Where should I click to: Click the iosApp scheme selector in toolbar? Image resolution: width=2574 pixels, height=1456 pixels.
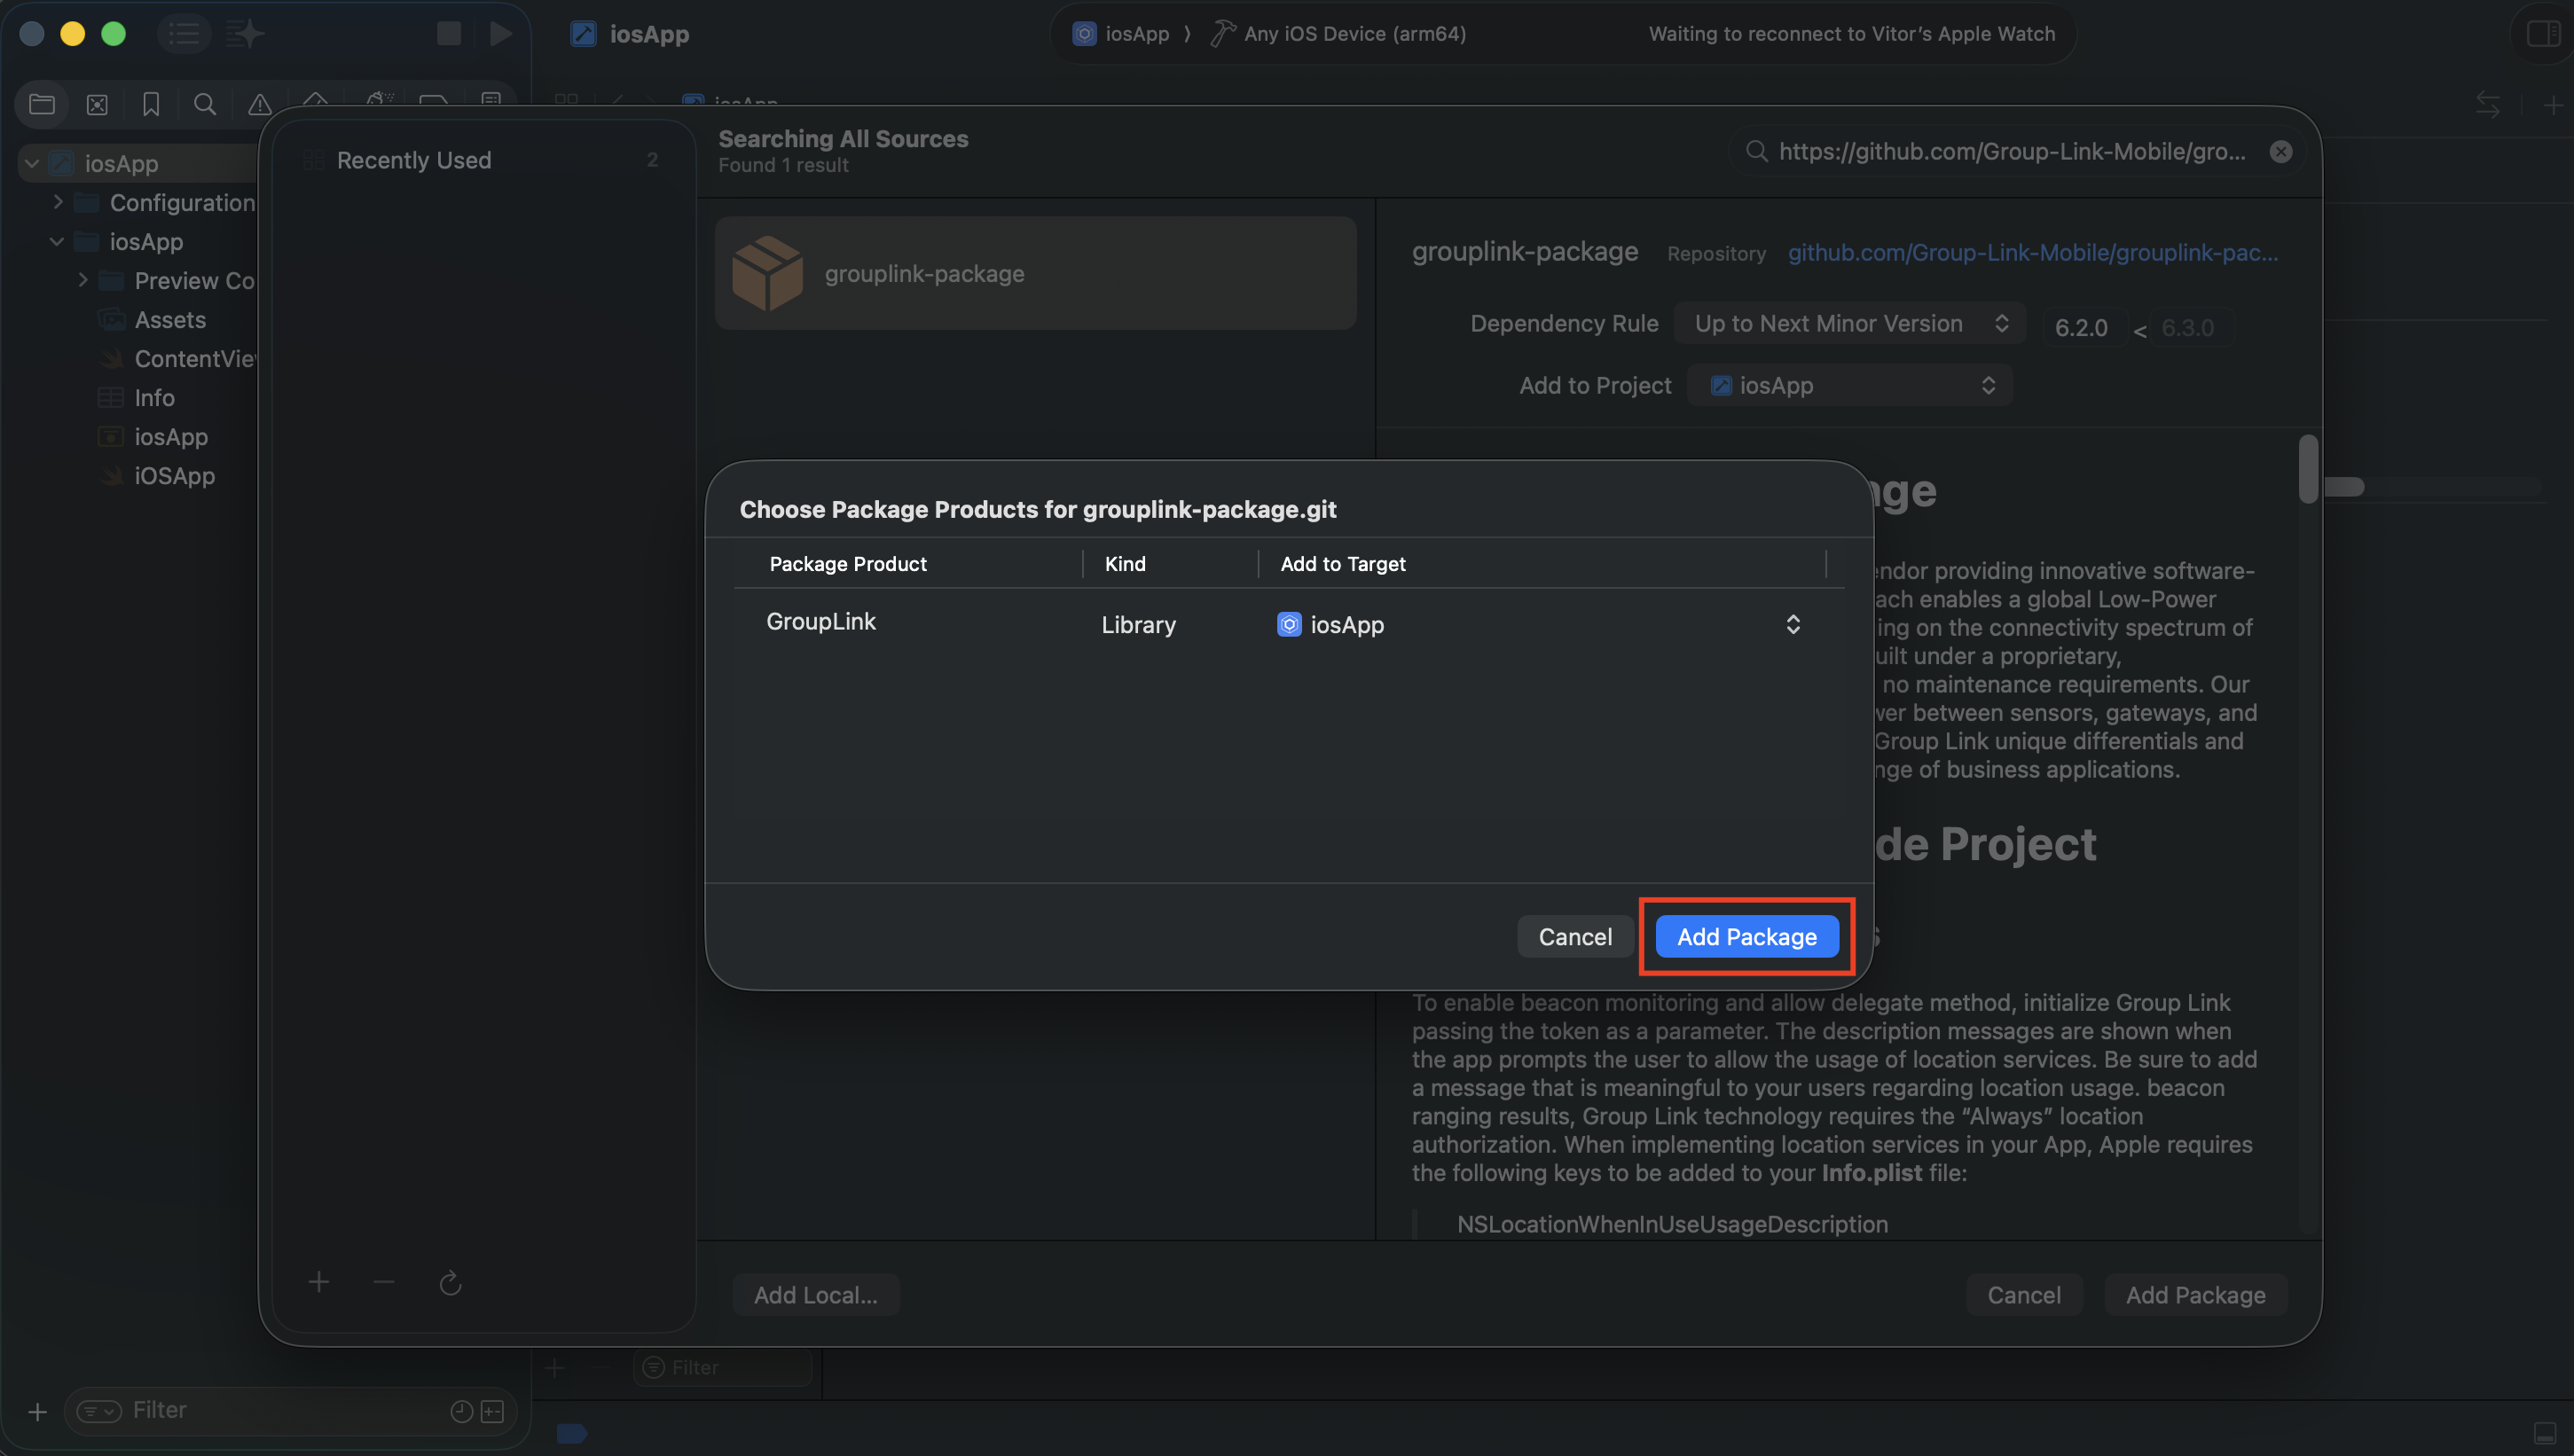pyautogui.click(x=1120, y=34)
